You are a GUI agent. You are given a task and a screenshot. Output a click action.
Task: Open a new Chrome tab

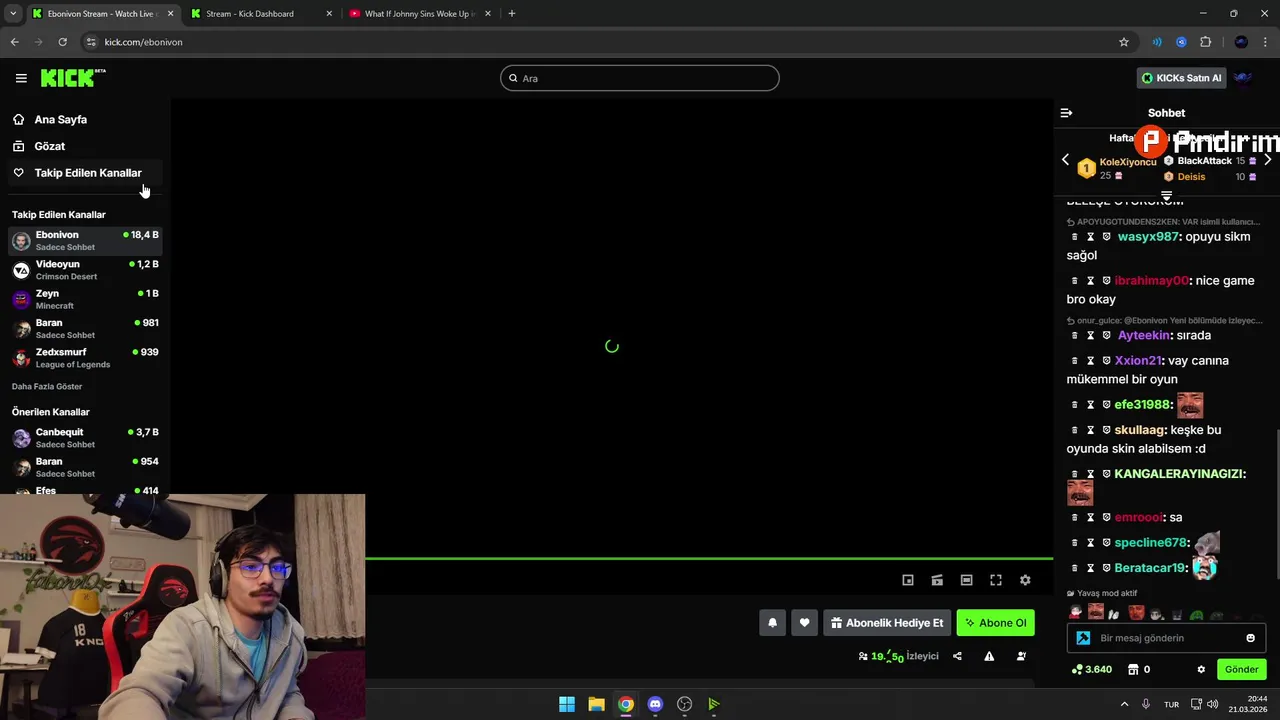tap(512, 14)
